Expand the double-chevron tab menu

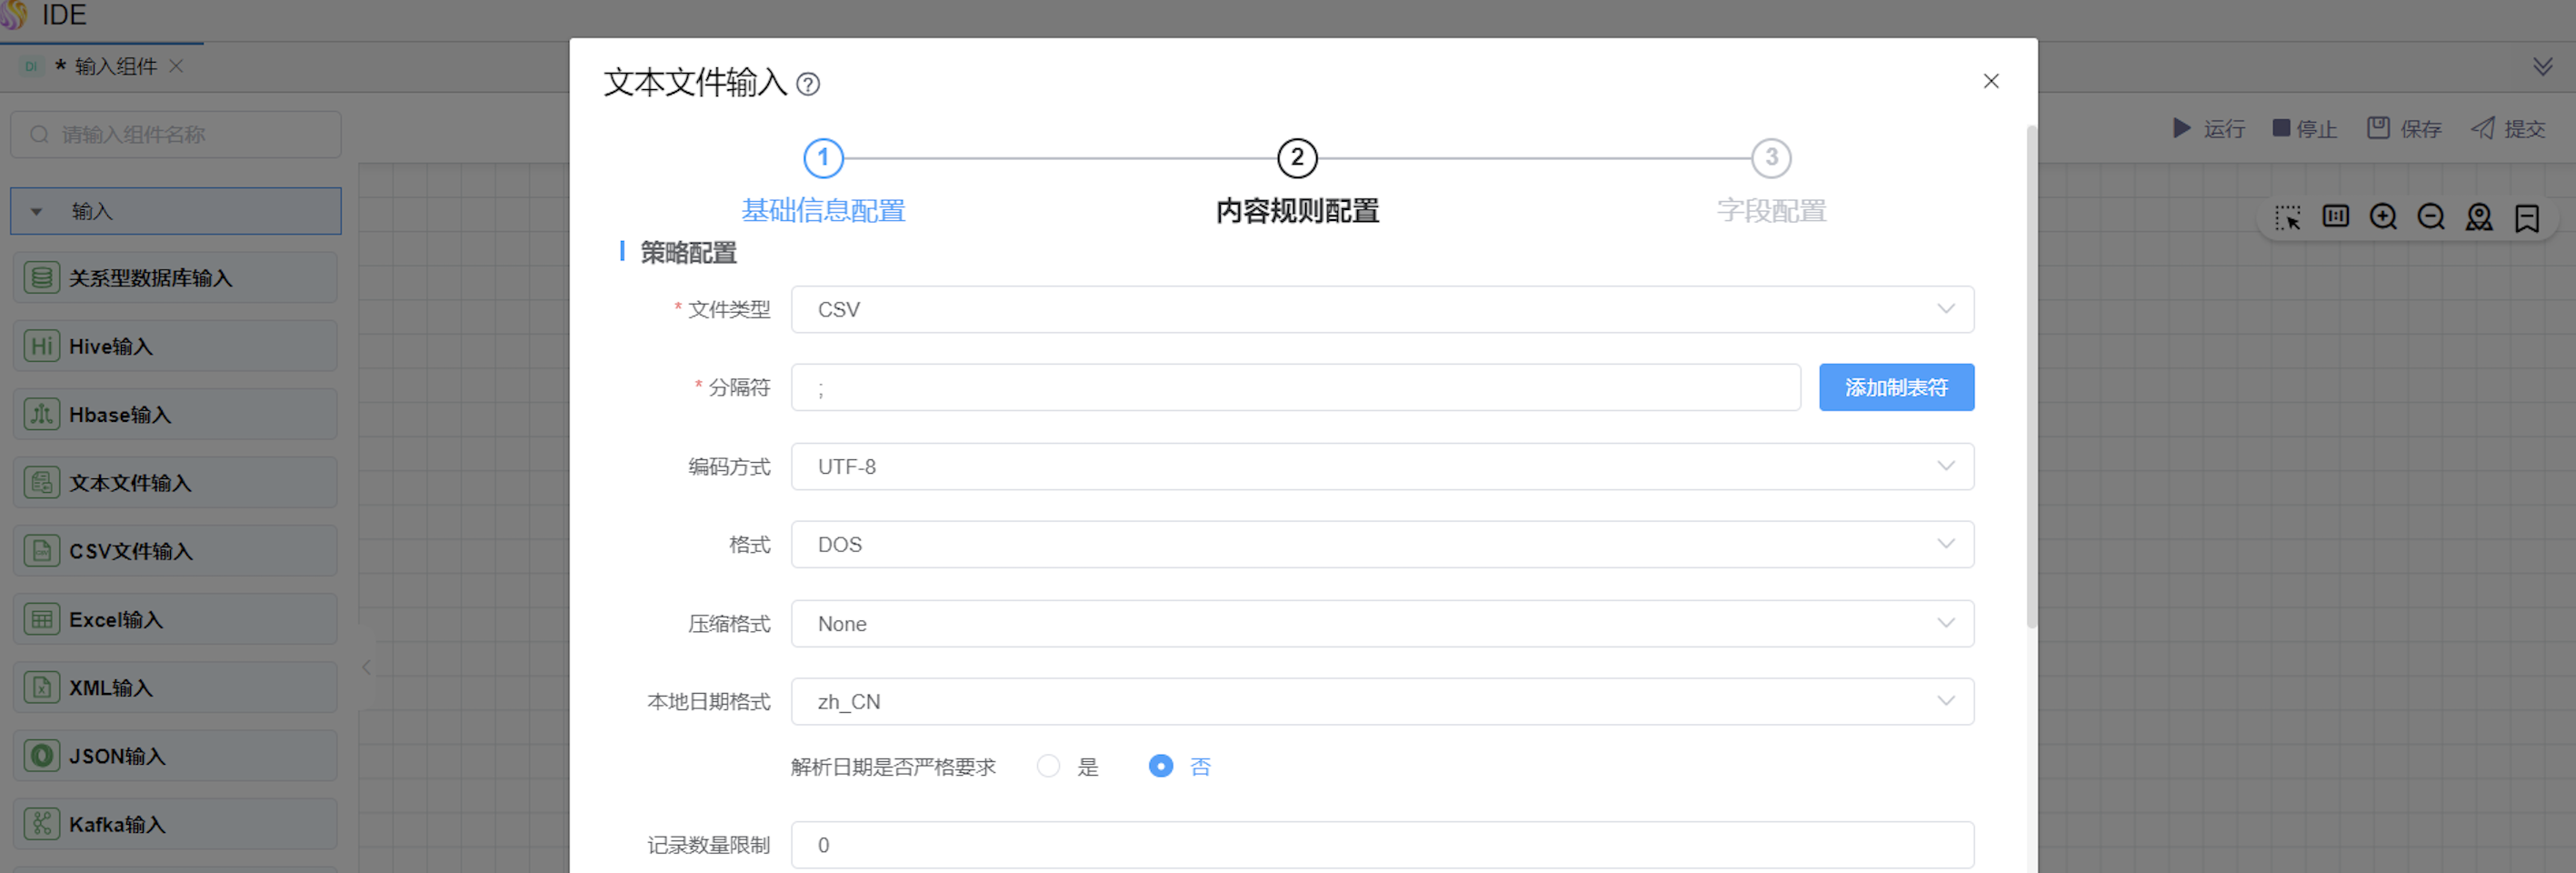tap(2543, 67)
